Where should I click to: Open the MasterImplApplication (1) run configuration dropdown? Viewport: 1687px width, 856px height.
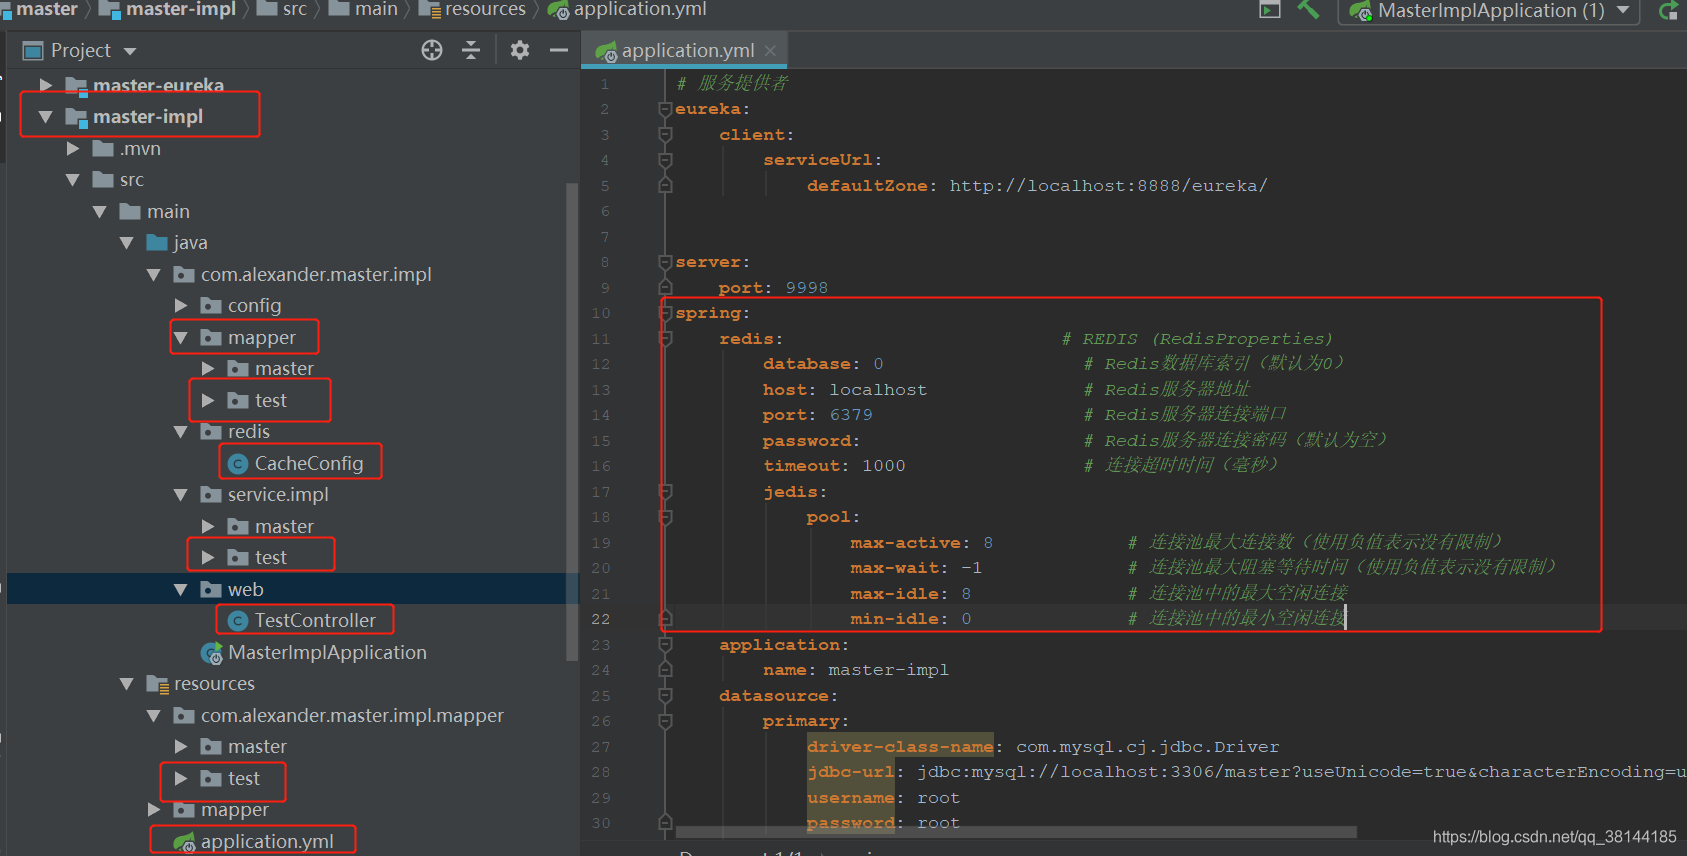coord(1489,11)
